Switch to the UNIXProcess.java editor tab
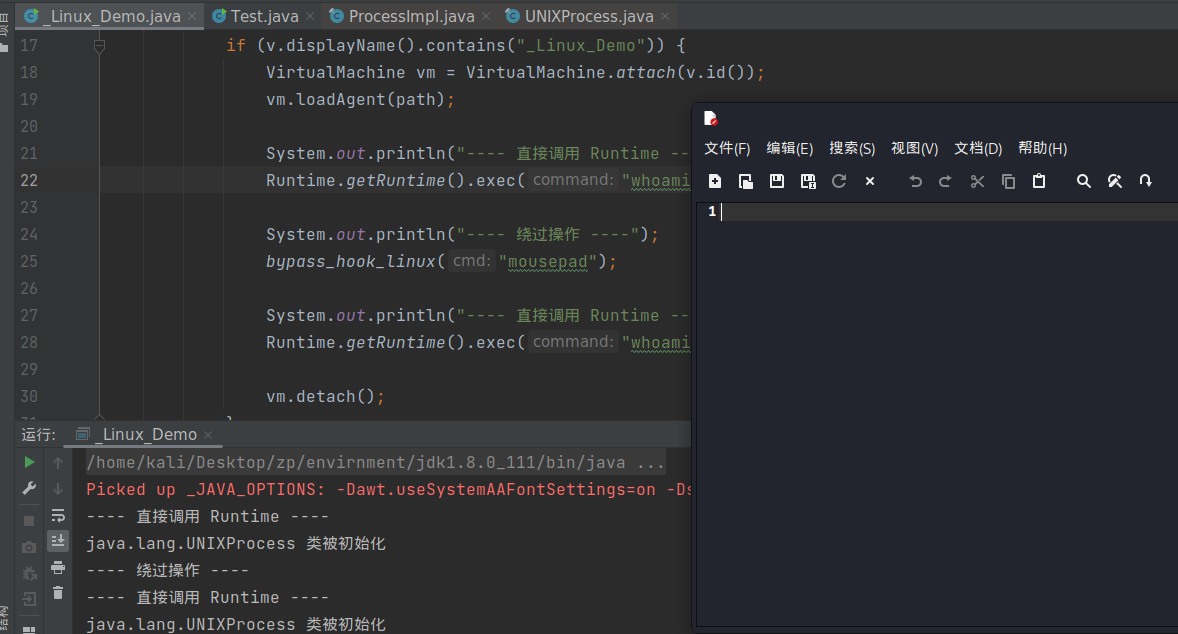Viewport: 1178px width, 634px height. pyautogui.click(x=588, y=17)
